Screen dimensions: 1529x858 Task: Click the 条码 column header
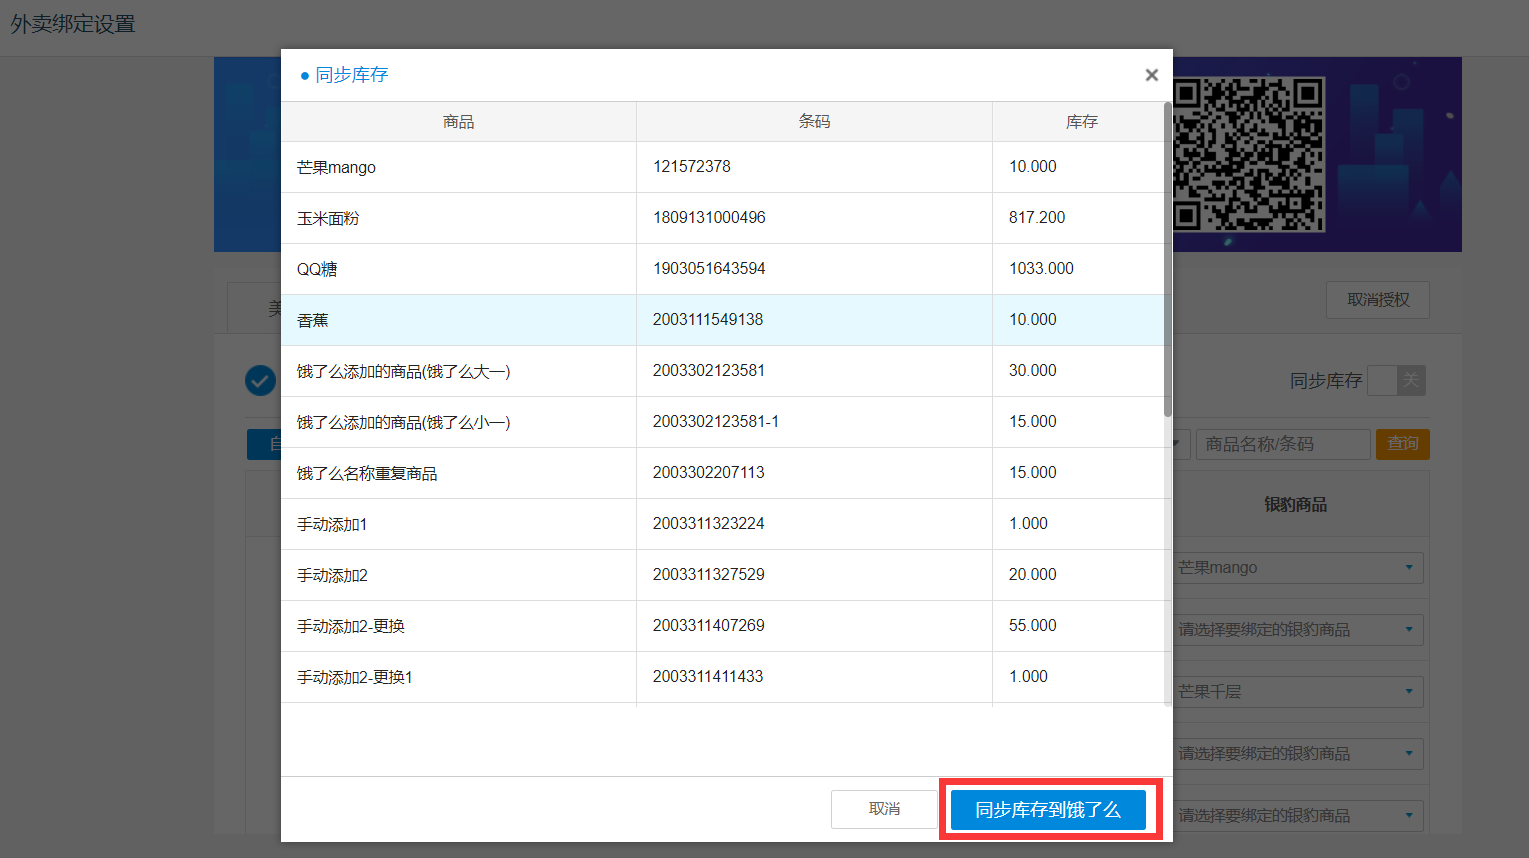tap(814, 122)
